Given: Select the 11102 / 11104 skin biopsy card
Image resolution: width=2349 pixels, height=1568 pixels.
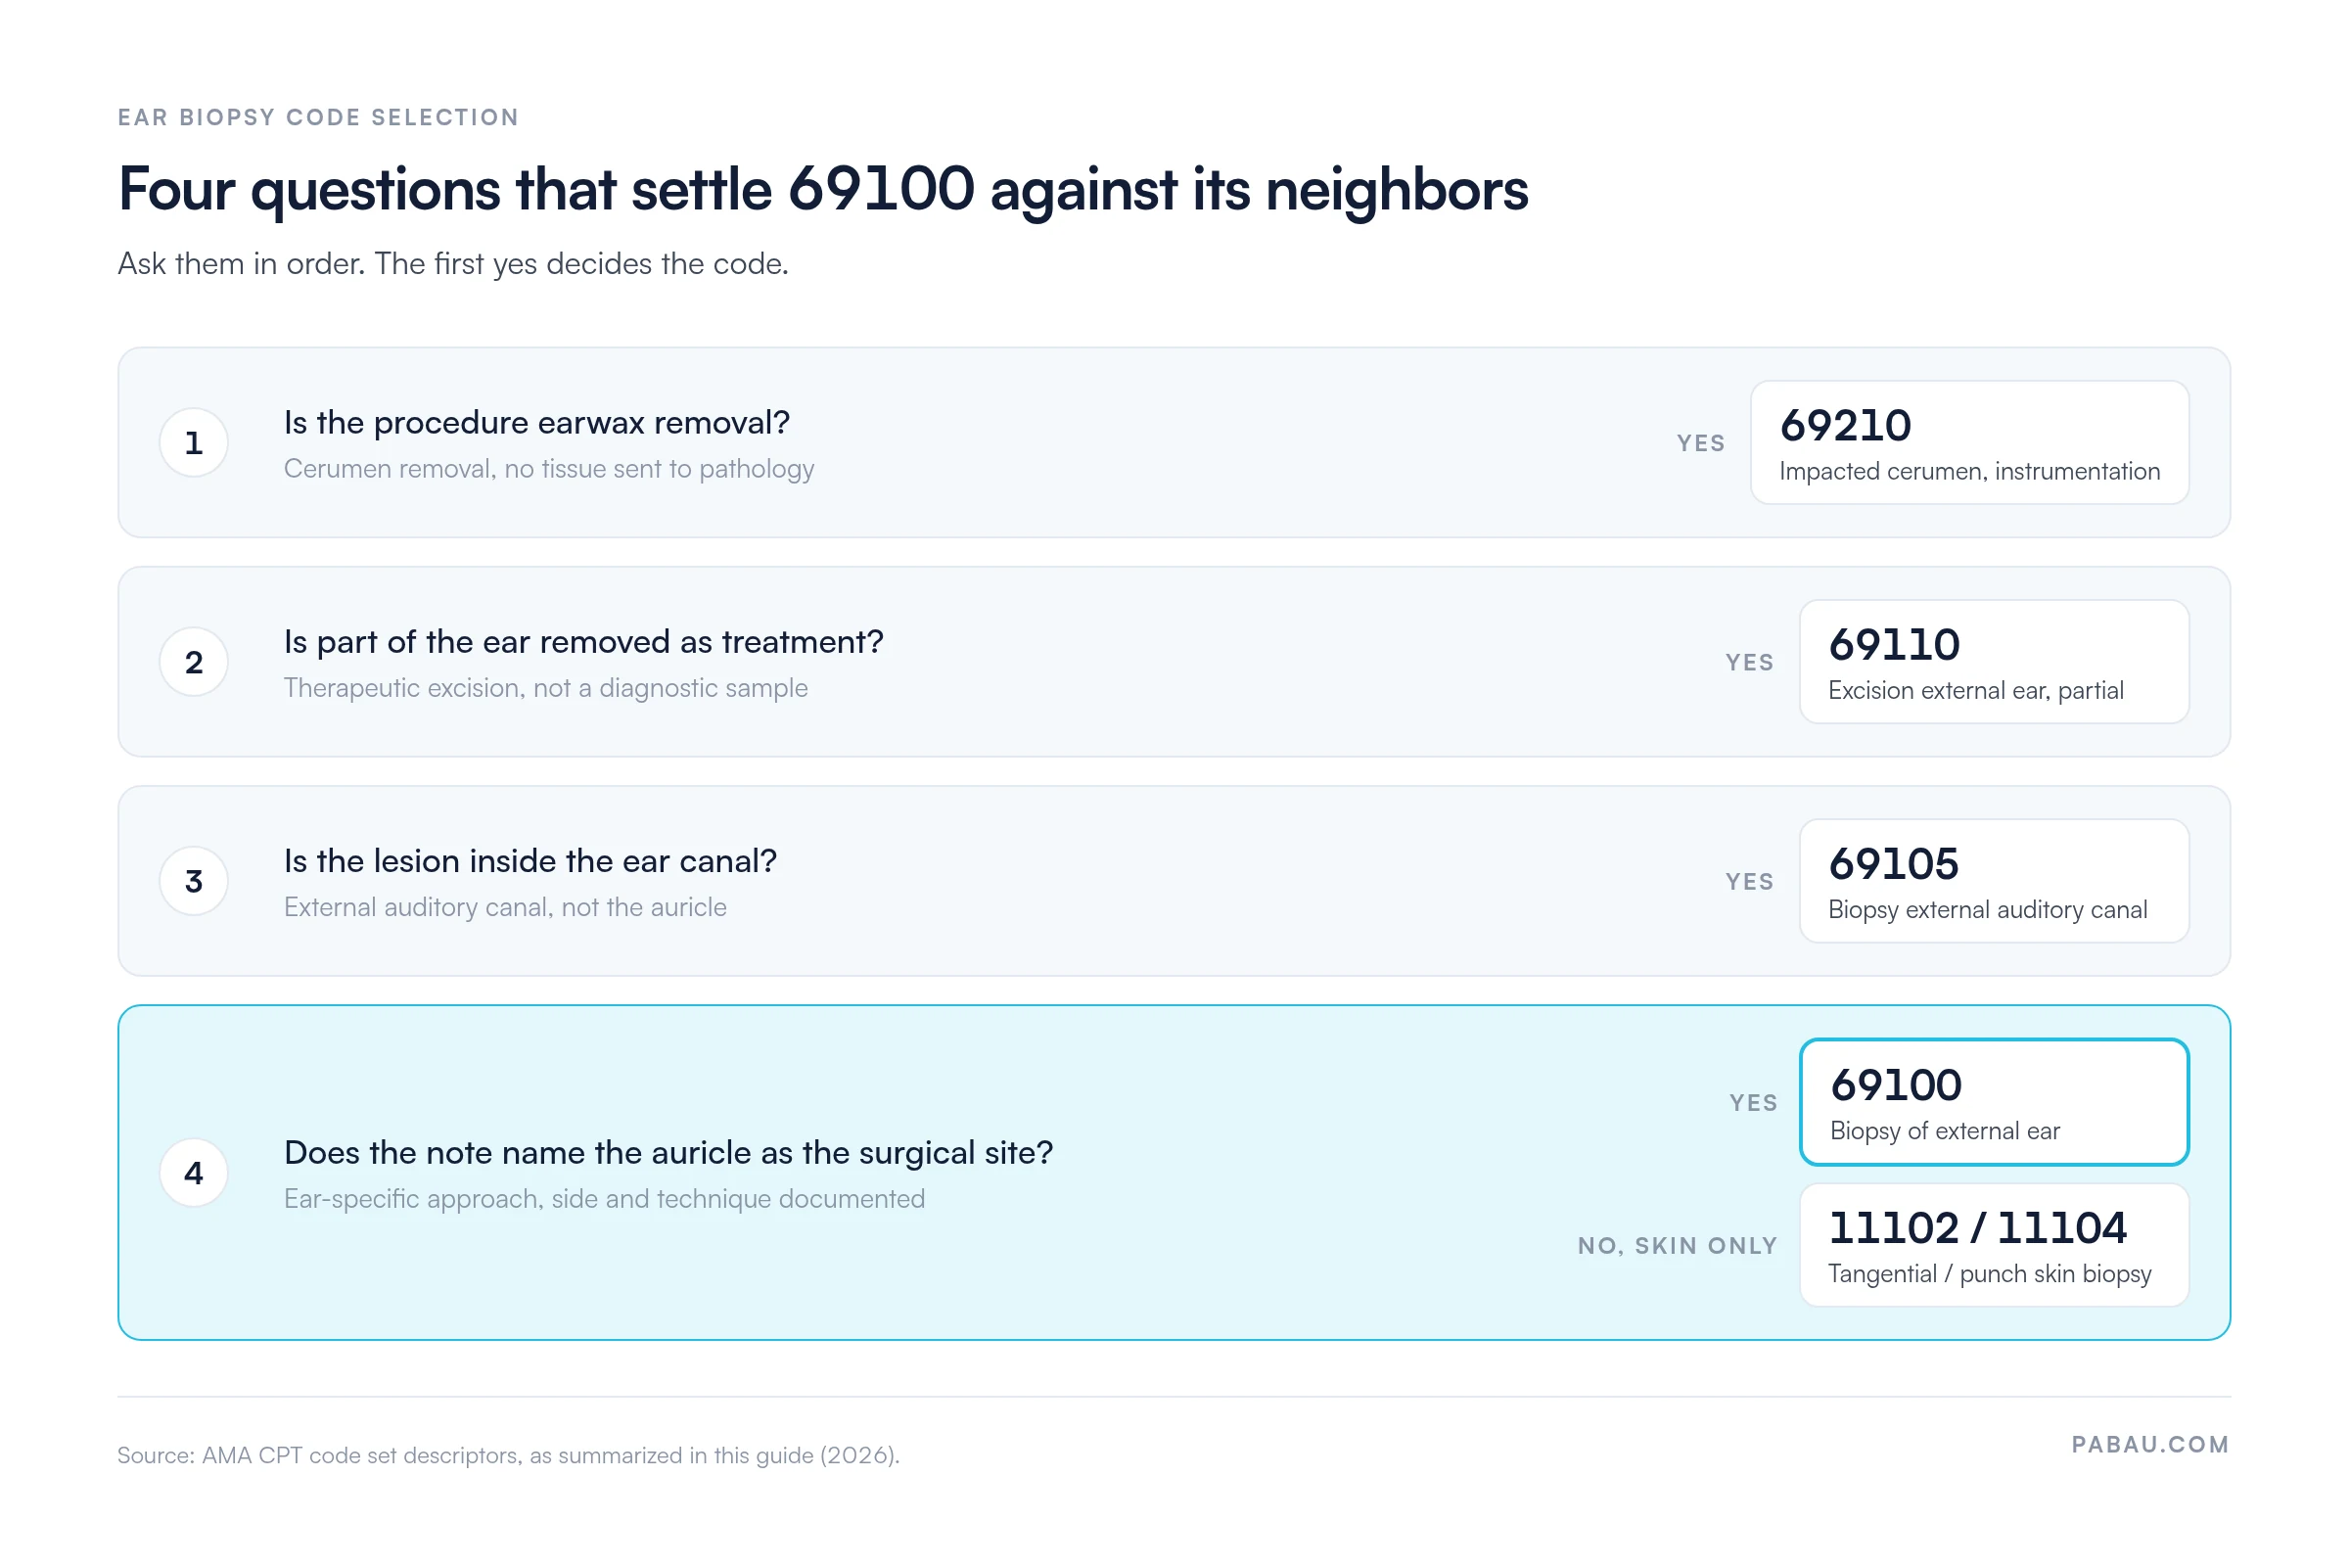Looking at the screenshot, I should click(x=1993, y=1244).
